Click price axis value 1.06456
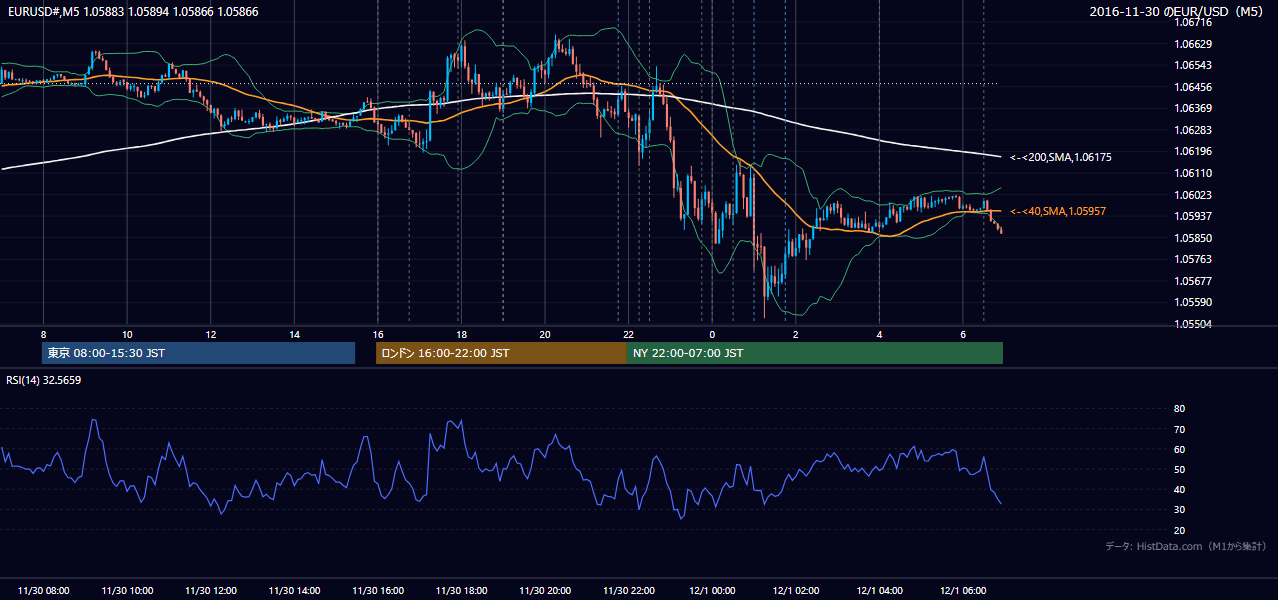Image resolution: width=1278 pixels, height=600 pixels. 1194,87
